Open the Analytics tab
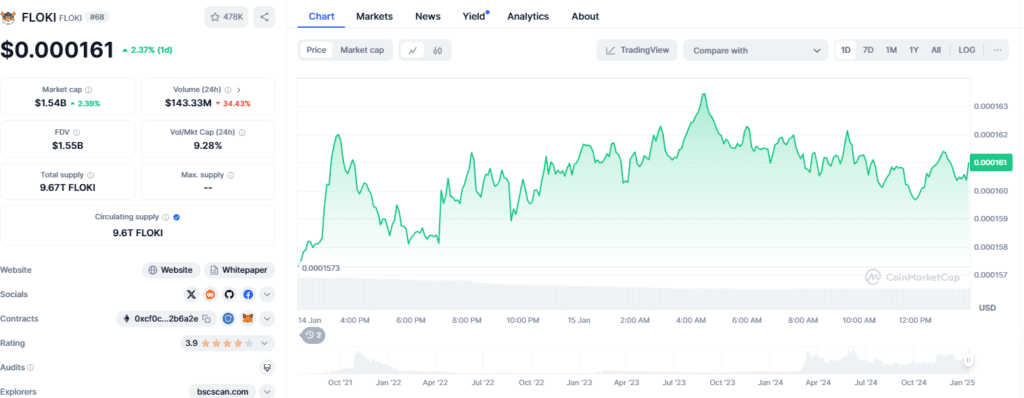The height and width of the screenshot is (398, 1024). tap(528, 16)
